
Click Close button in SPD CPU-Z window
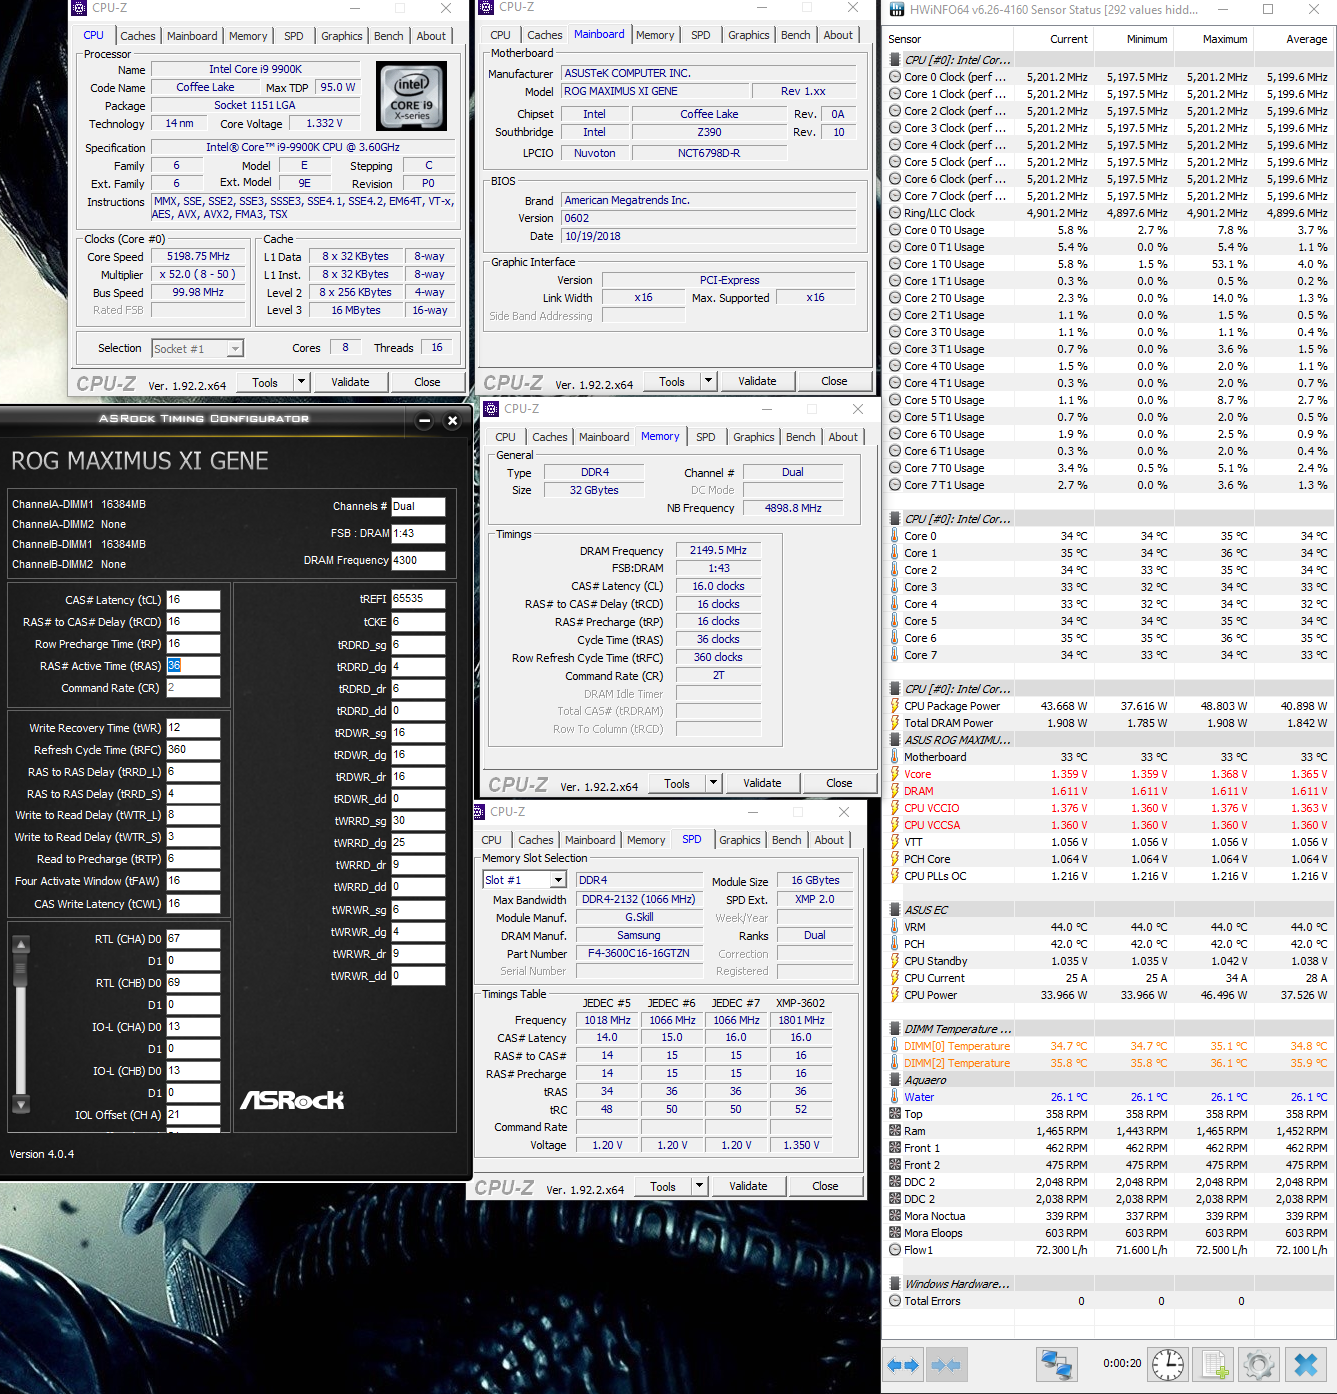pyautogui.click(x=825, y=1186)
